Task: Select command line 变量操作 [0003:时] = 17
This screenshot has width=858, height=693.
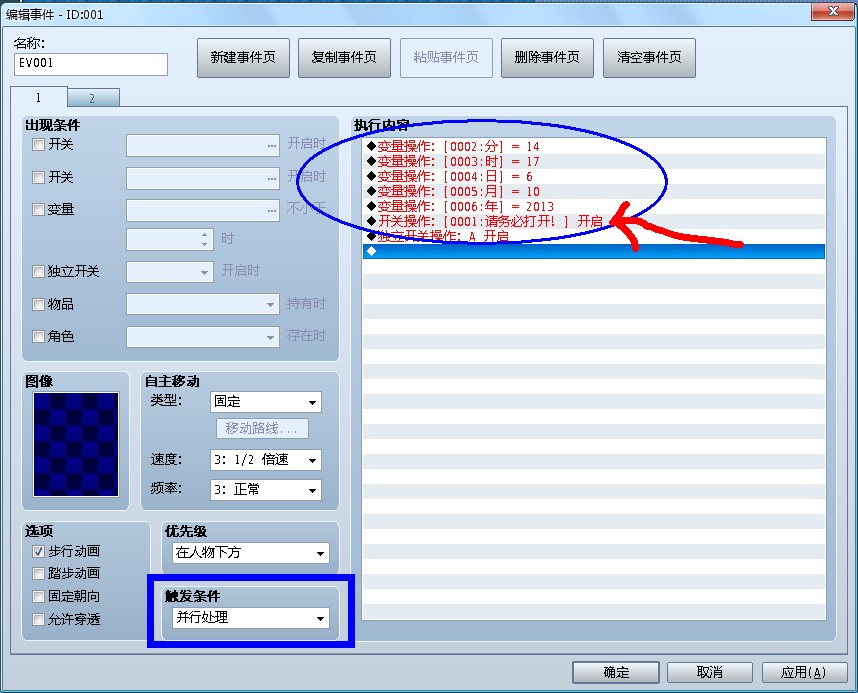Action: (x=594, y=161)
